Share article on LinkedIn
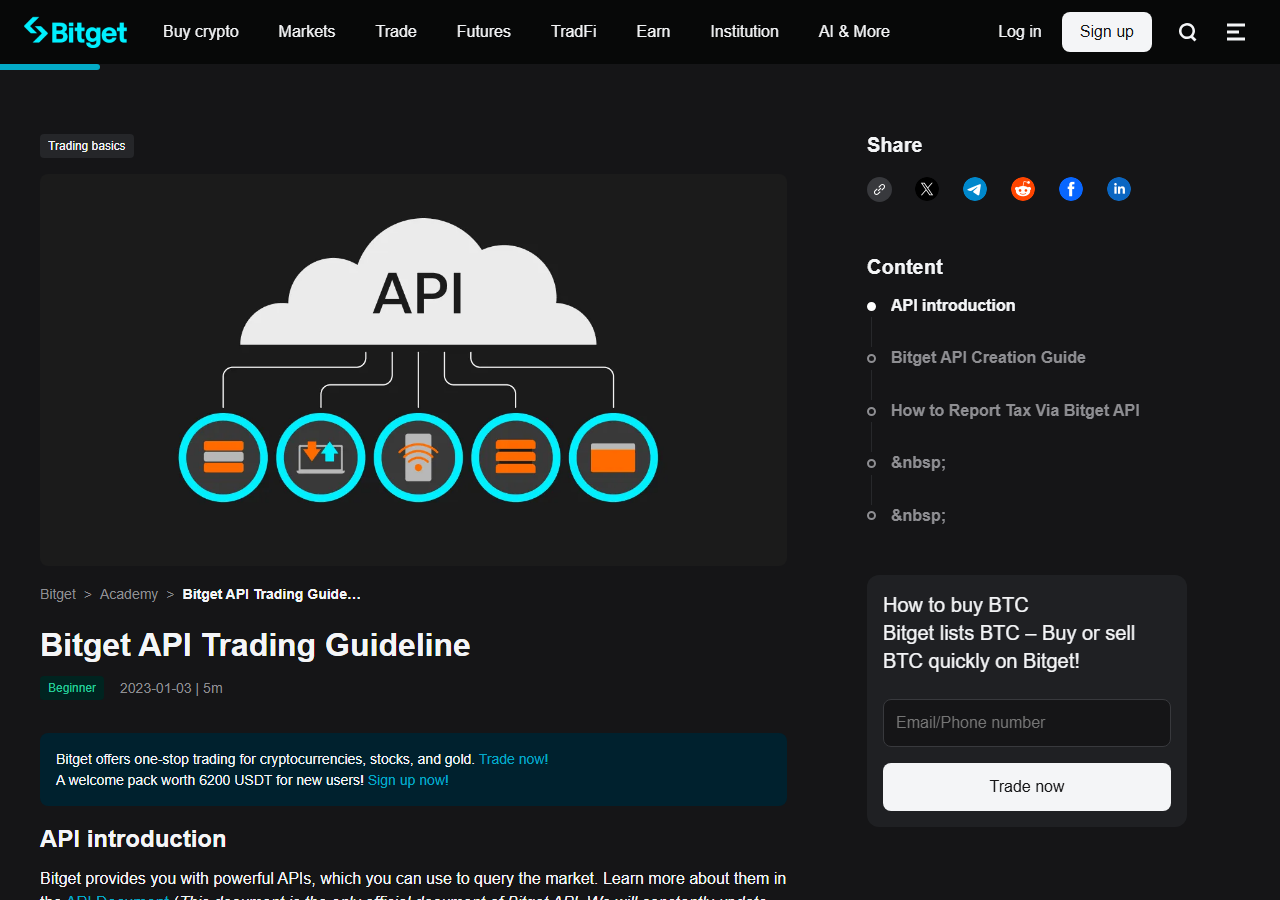1280x900 pixels. tap(1119, 189)
